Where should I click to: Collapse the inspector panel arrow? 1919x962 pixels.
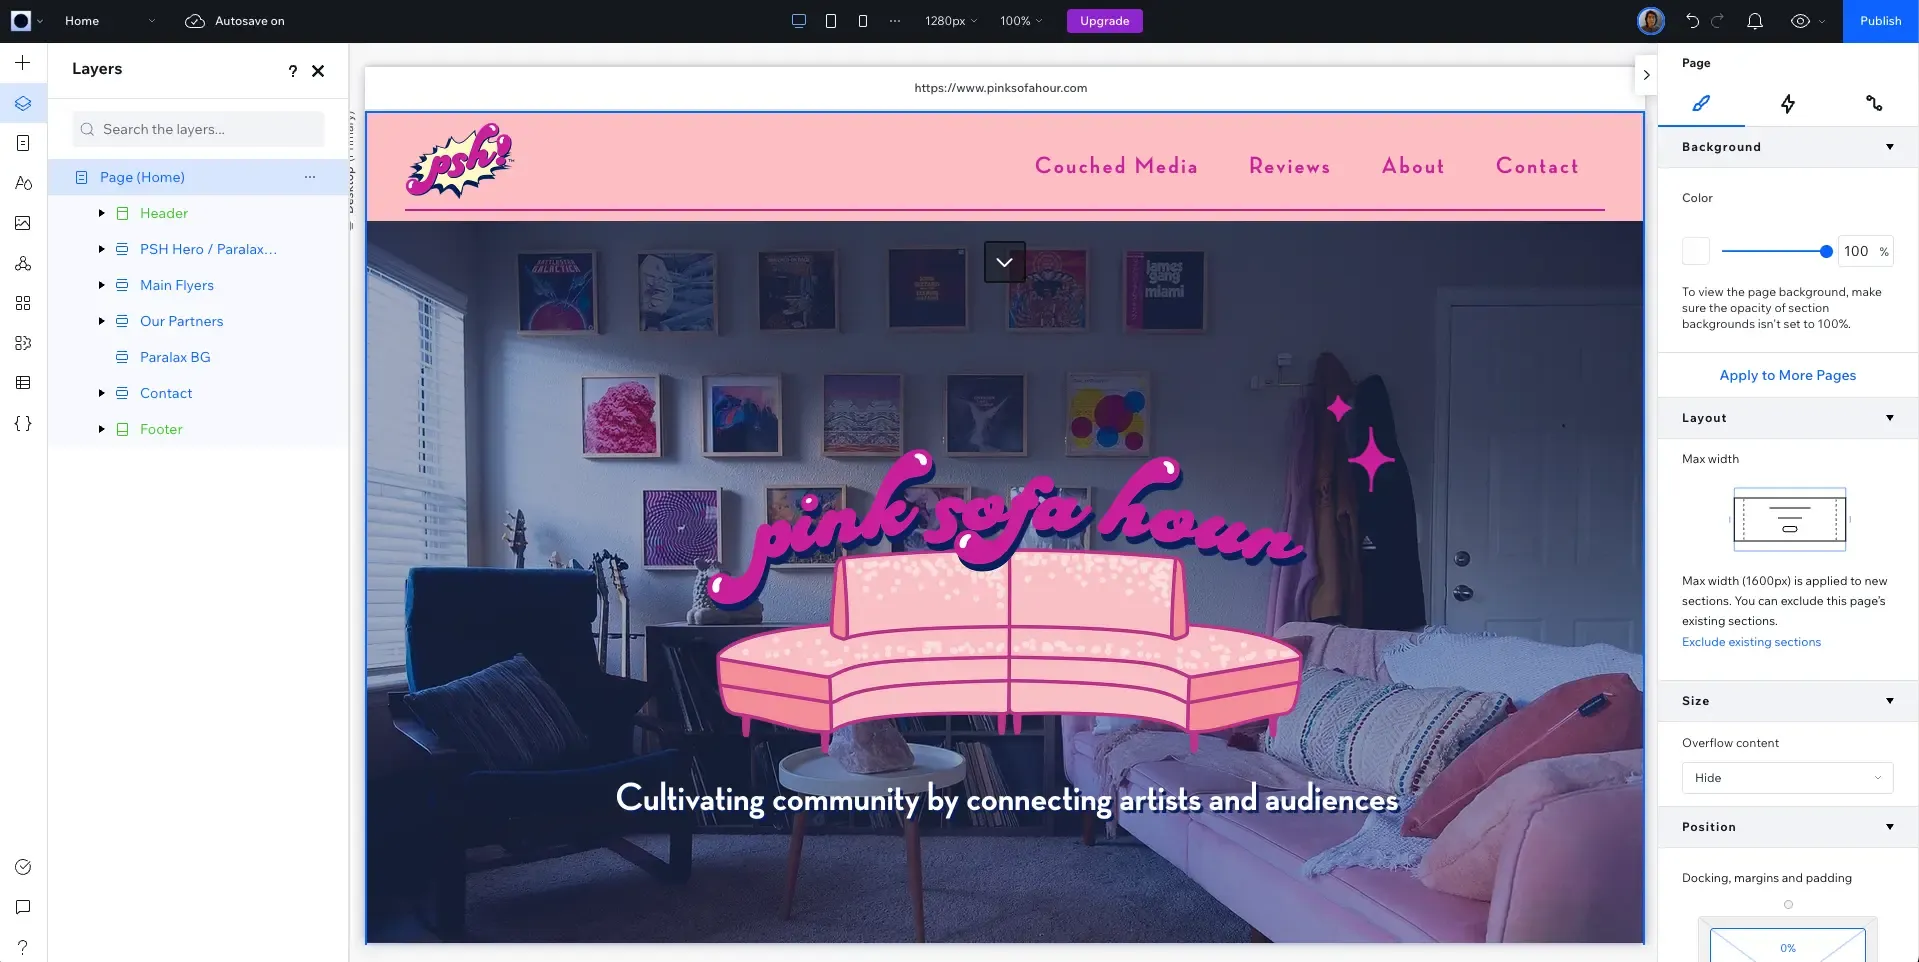tap(1646, 75)
